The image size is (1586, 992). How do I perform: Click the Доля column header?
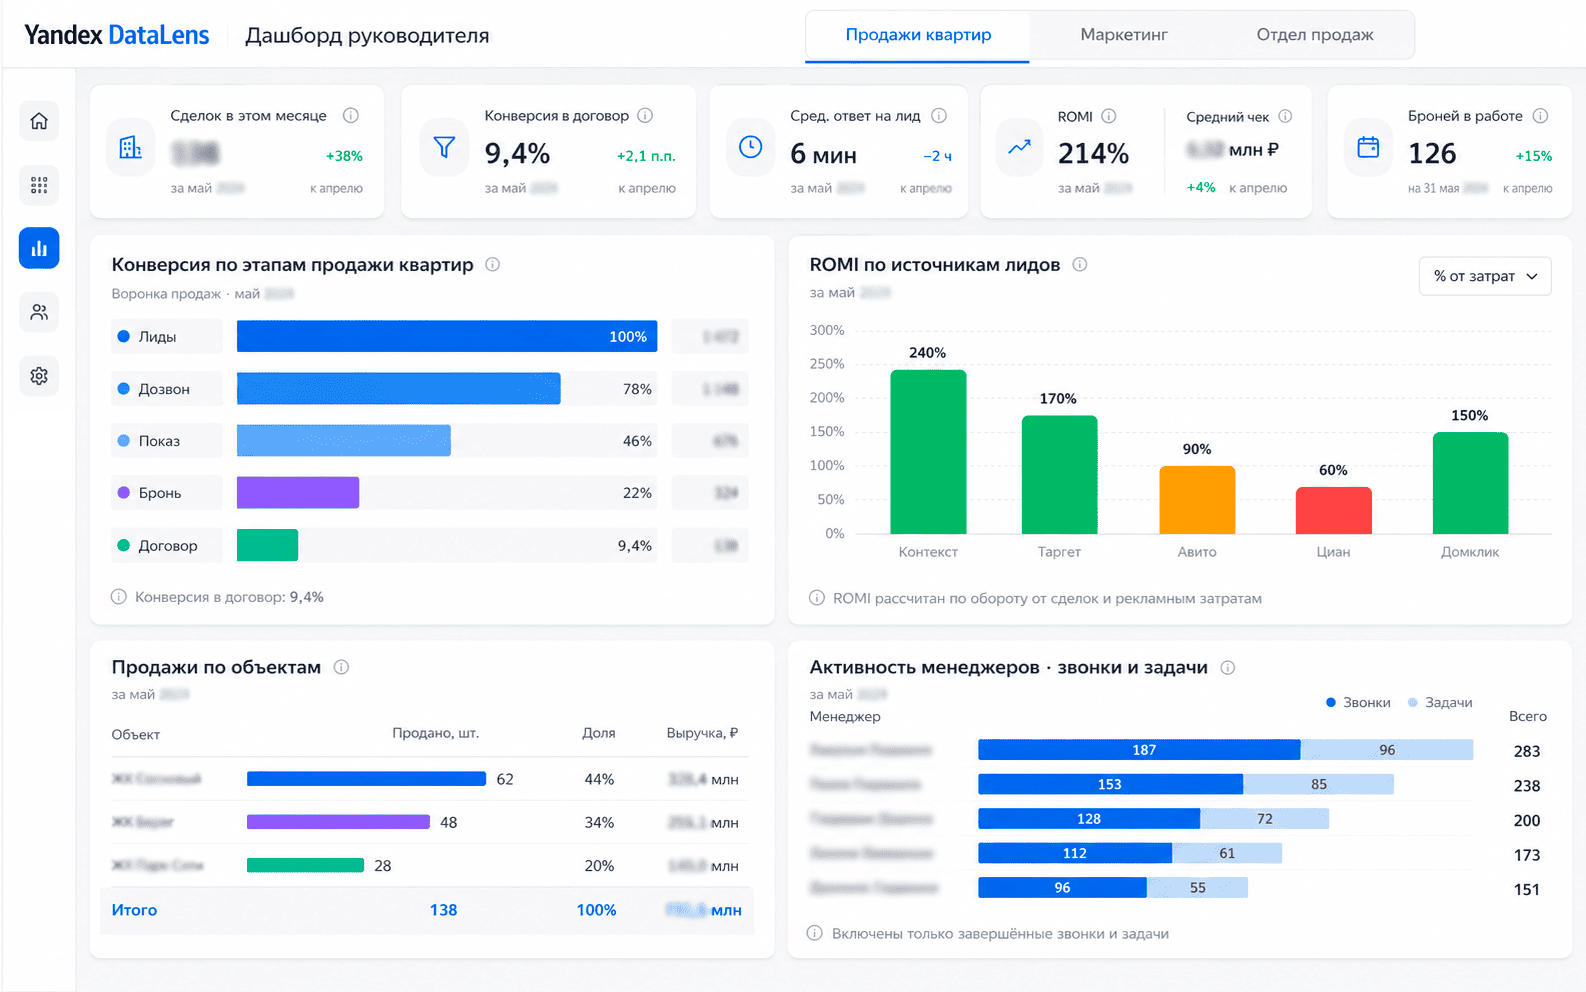(599, 733)
